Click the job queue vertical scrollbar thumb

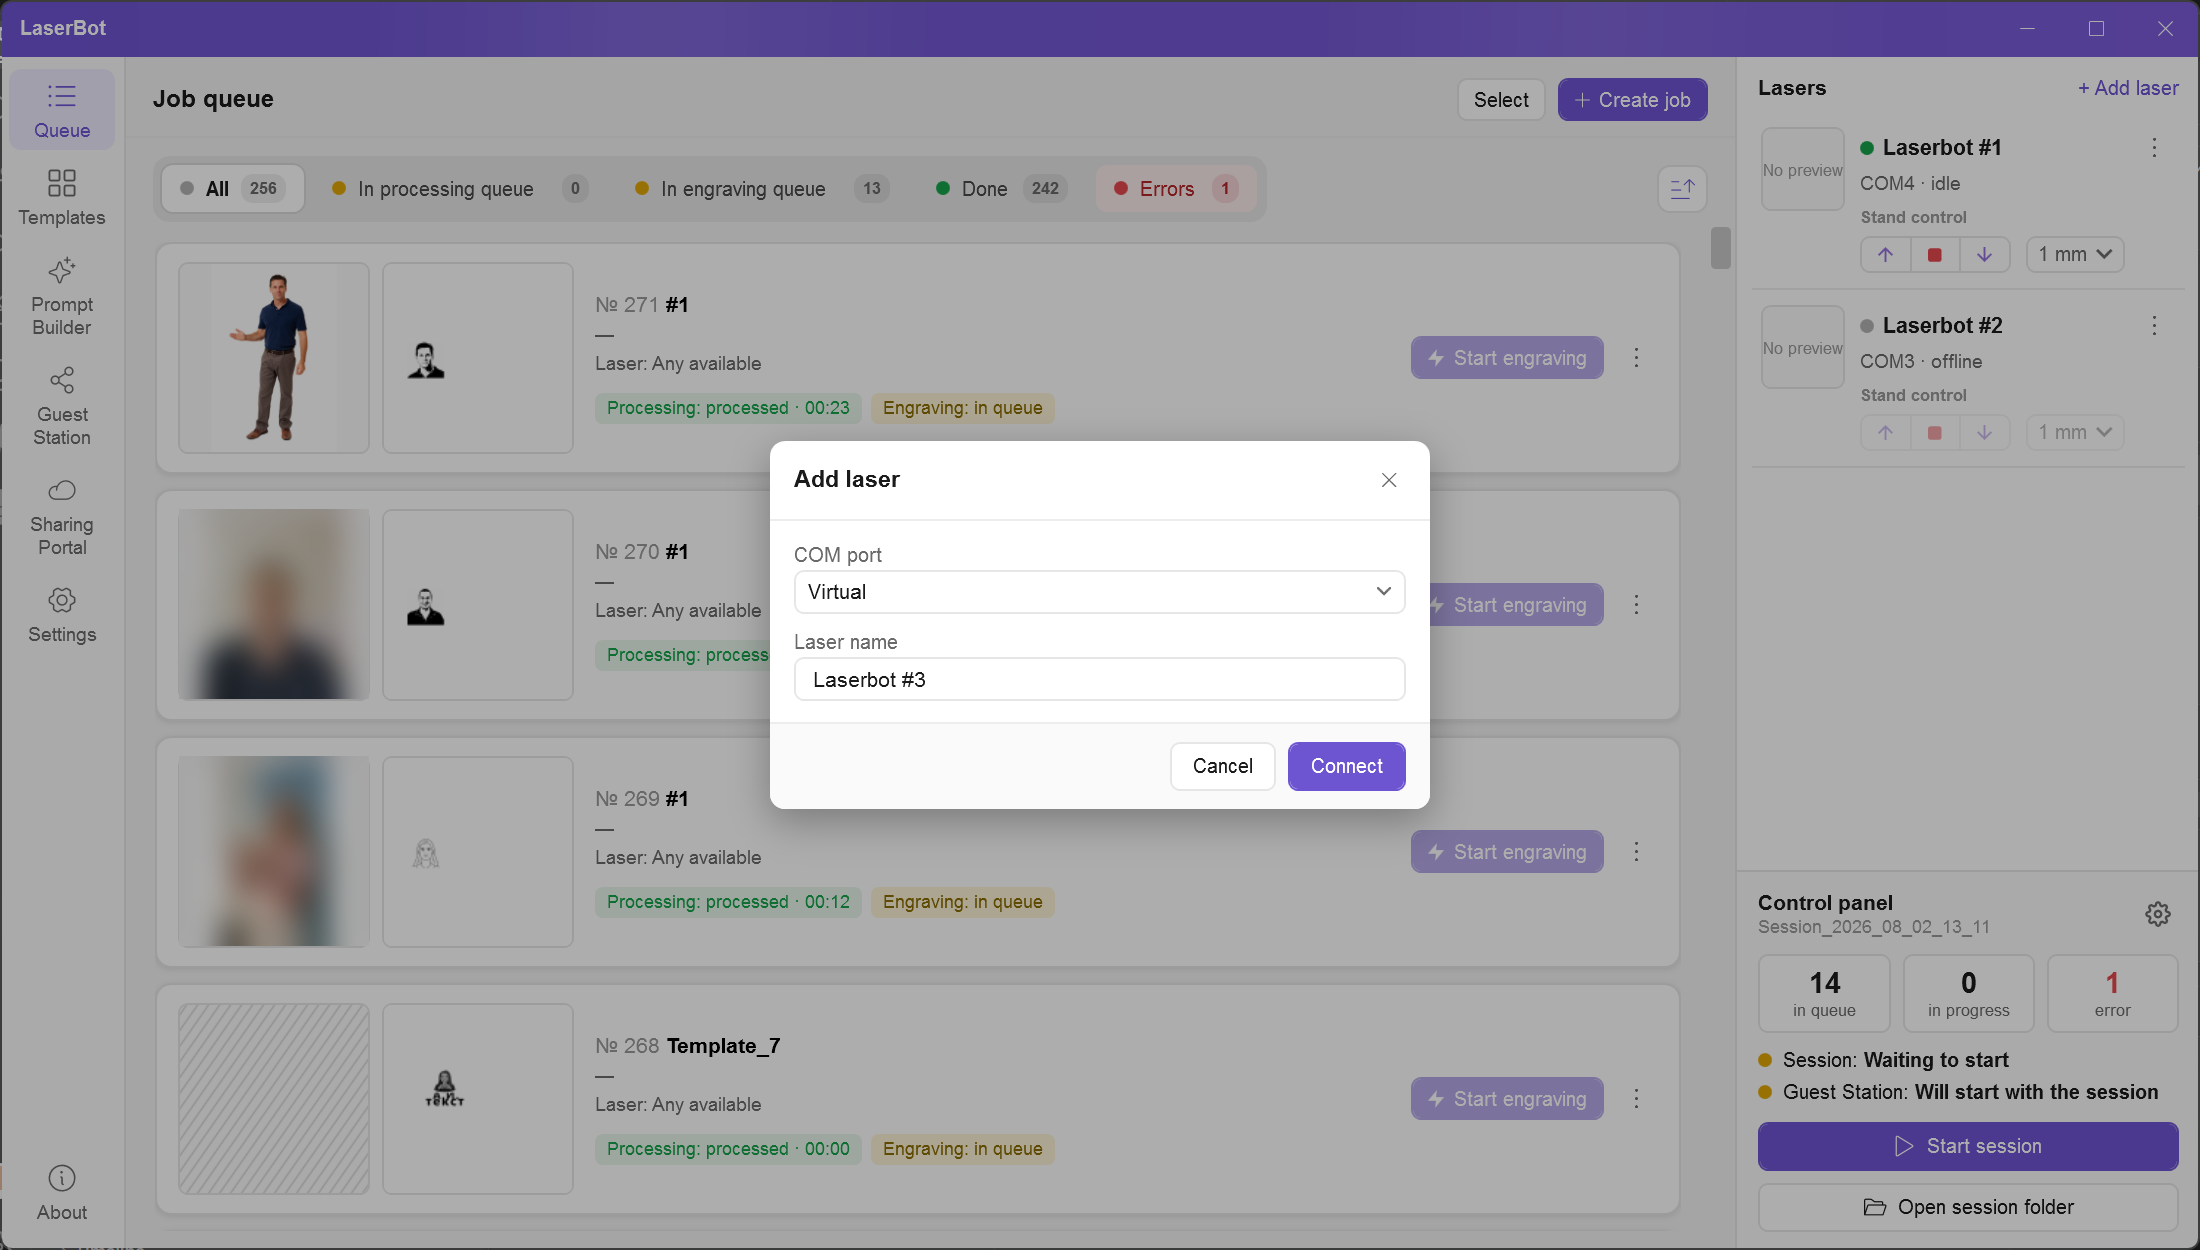[x=1720, y=248]
